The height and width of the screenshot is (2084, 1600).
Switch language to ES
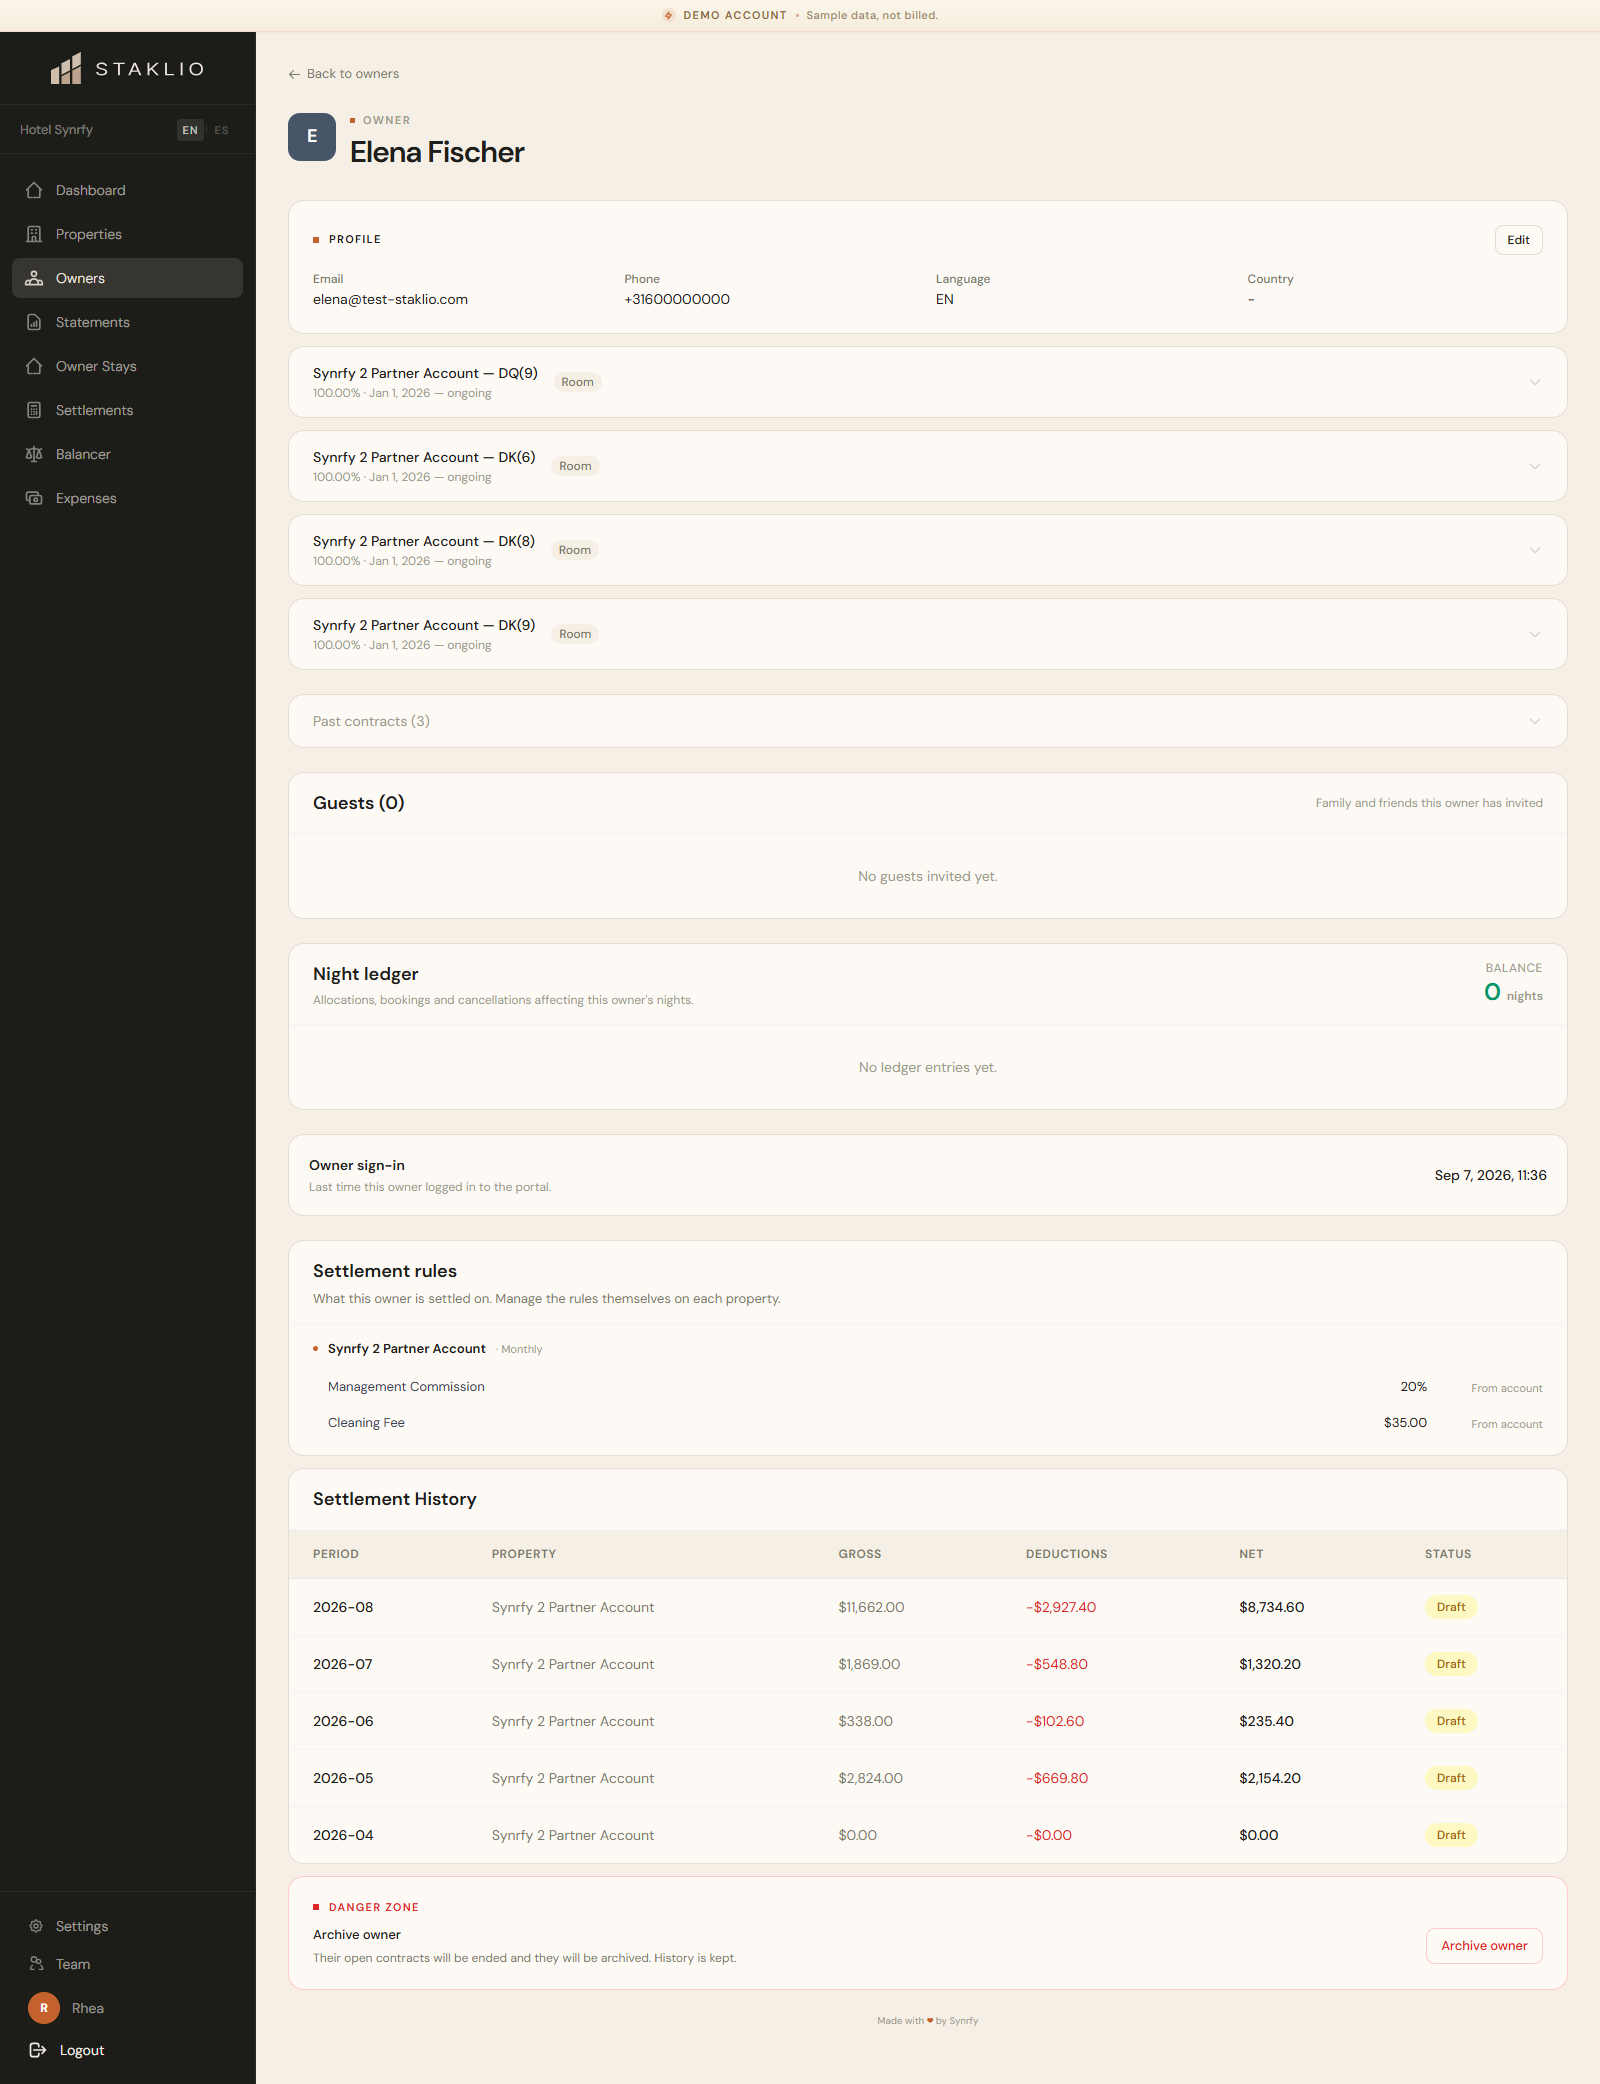(221, 130)
